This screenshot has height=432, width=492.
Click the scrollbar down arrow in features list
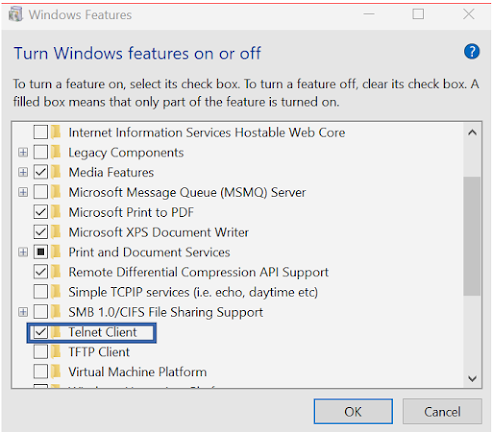472,379
